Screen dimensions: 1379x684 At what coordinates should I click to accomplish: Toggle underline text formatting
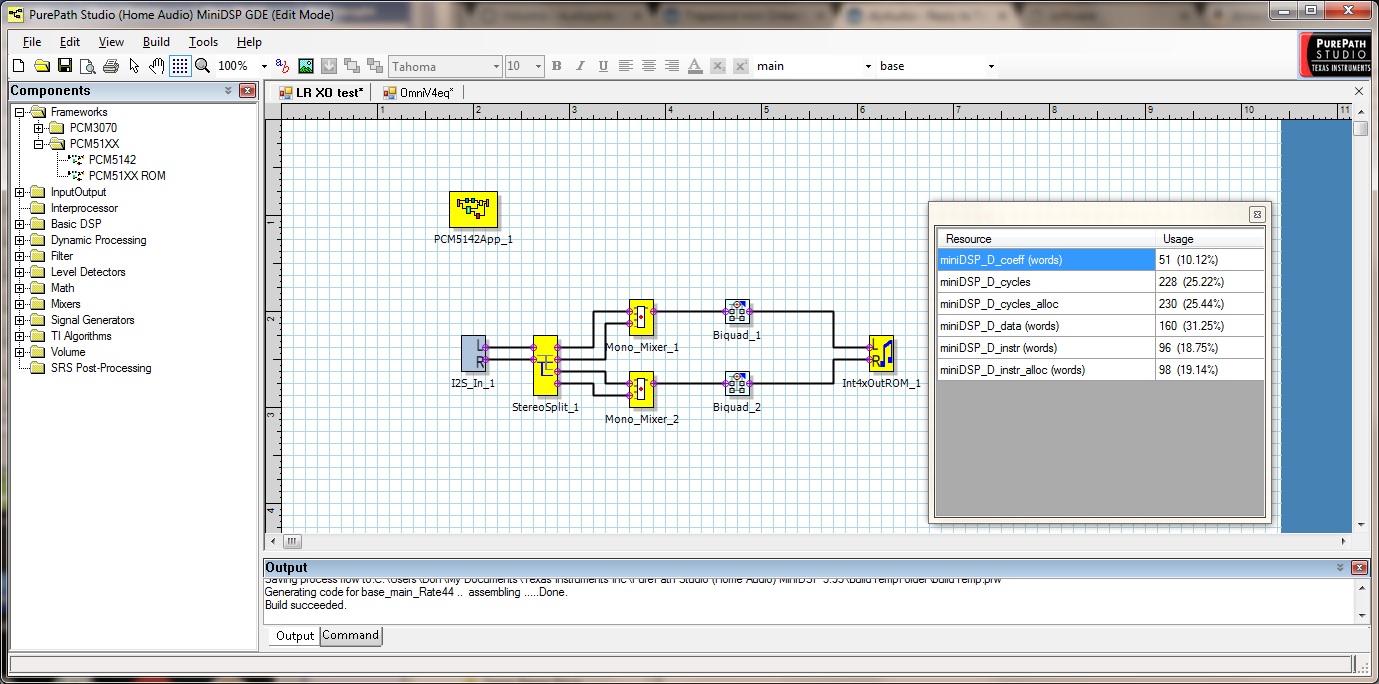click(603, 66)
